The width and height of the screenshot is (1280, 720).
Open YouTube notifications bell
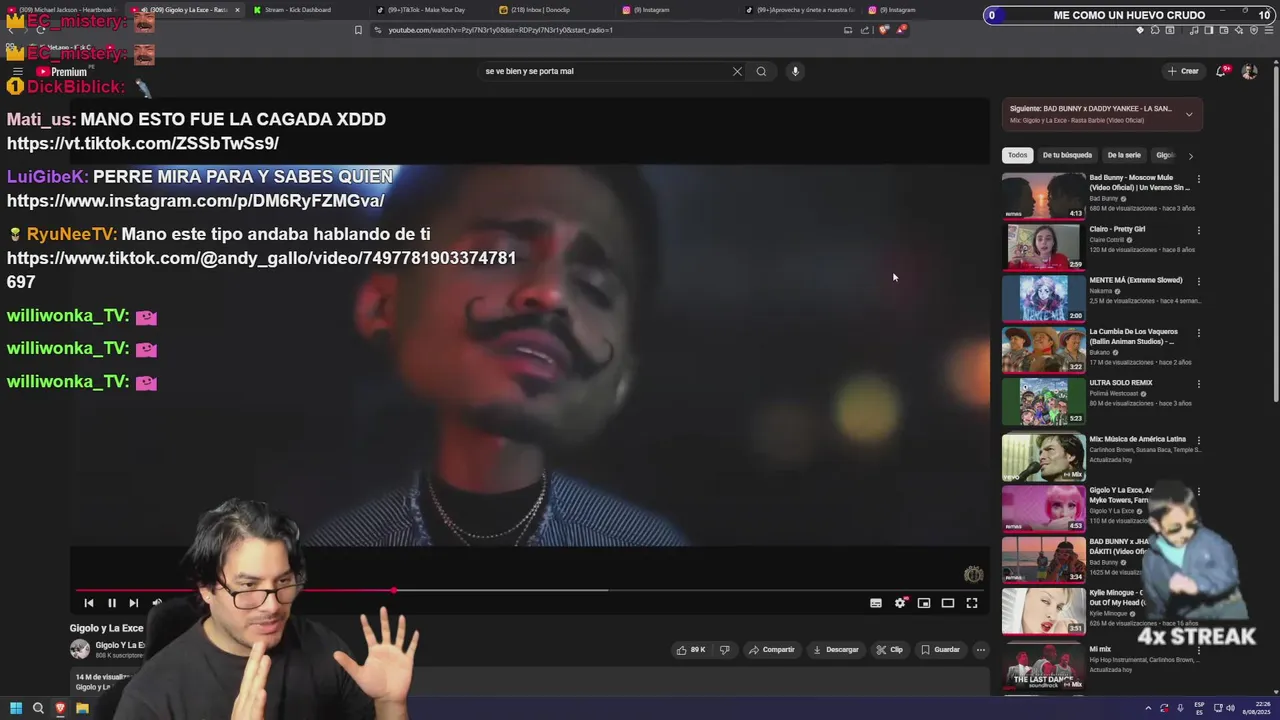point(1221,71)
